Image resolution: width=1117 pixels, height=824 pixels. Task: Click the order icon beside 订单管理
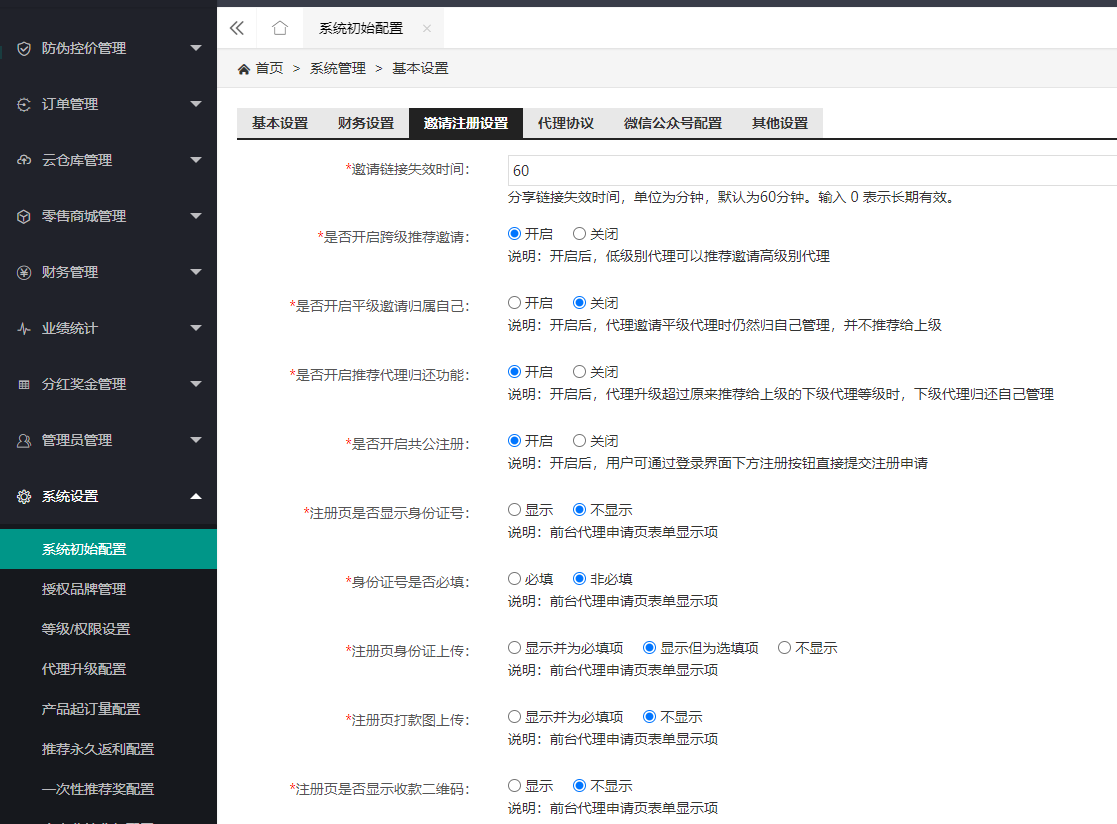[24, 105]
